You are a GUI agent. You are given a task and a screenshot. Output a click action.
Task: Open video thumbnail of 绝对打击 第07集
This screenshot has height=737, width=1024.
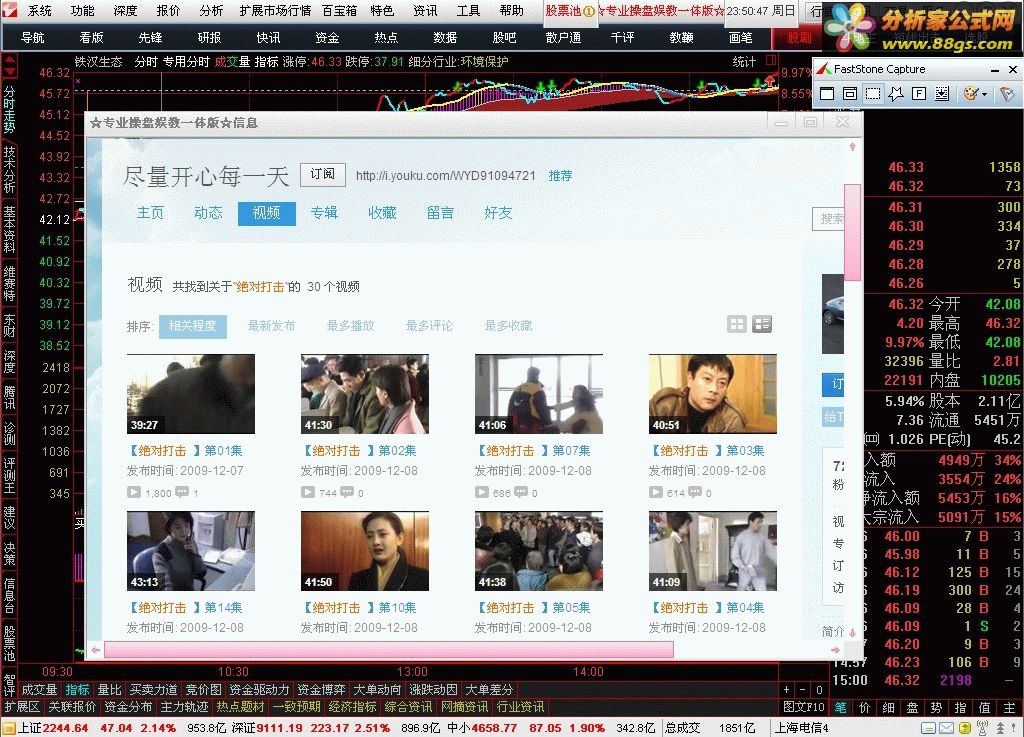(x=539, y=394)
